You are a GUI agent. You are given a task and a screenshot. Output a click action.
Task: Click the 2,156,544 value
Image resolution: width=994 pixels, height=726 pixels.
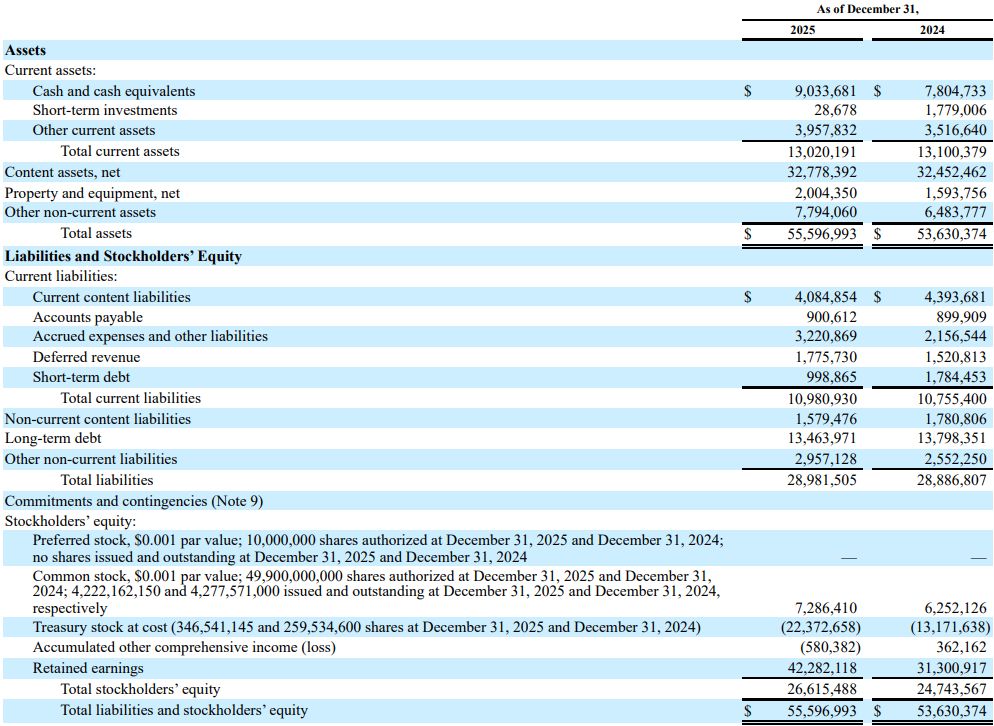pos(956,336)
